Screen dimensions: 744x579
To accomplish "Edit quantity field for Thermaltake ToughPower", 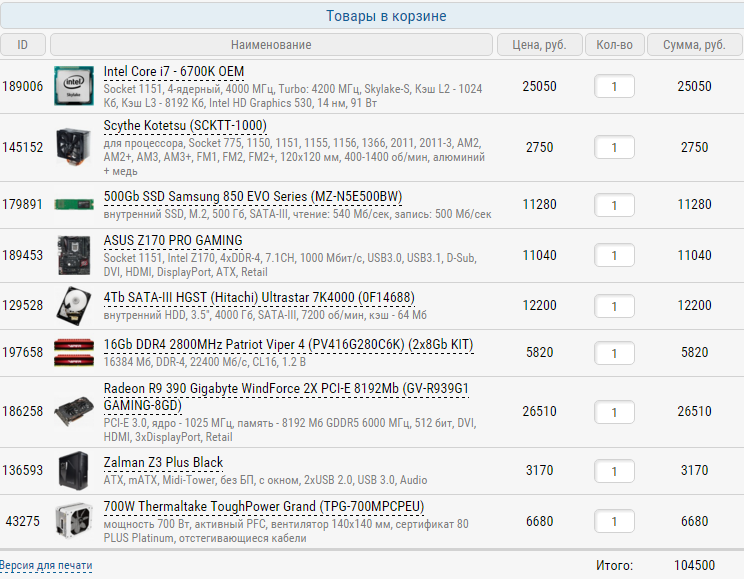I will pos(614,522).
